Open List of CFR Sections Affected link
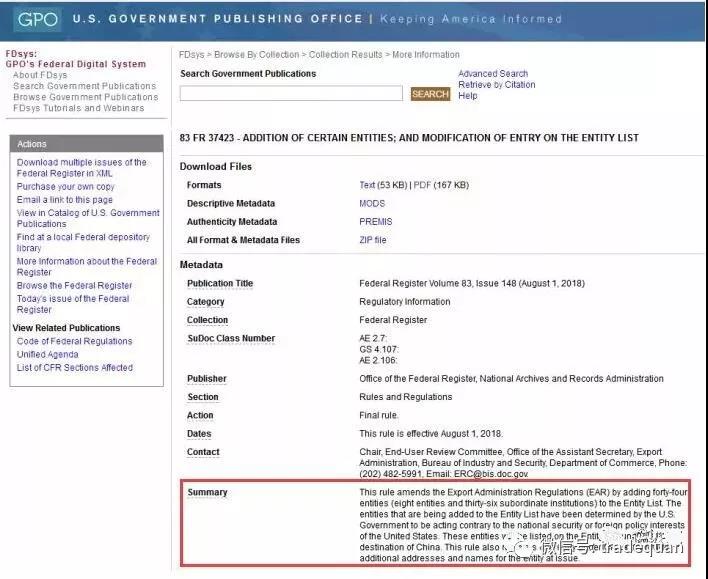 pos(75,368)
